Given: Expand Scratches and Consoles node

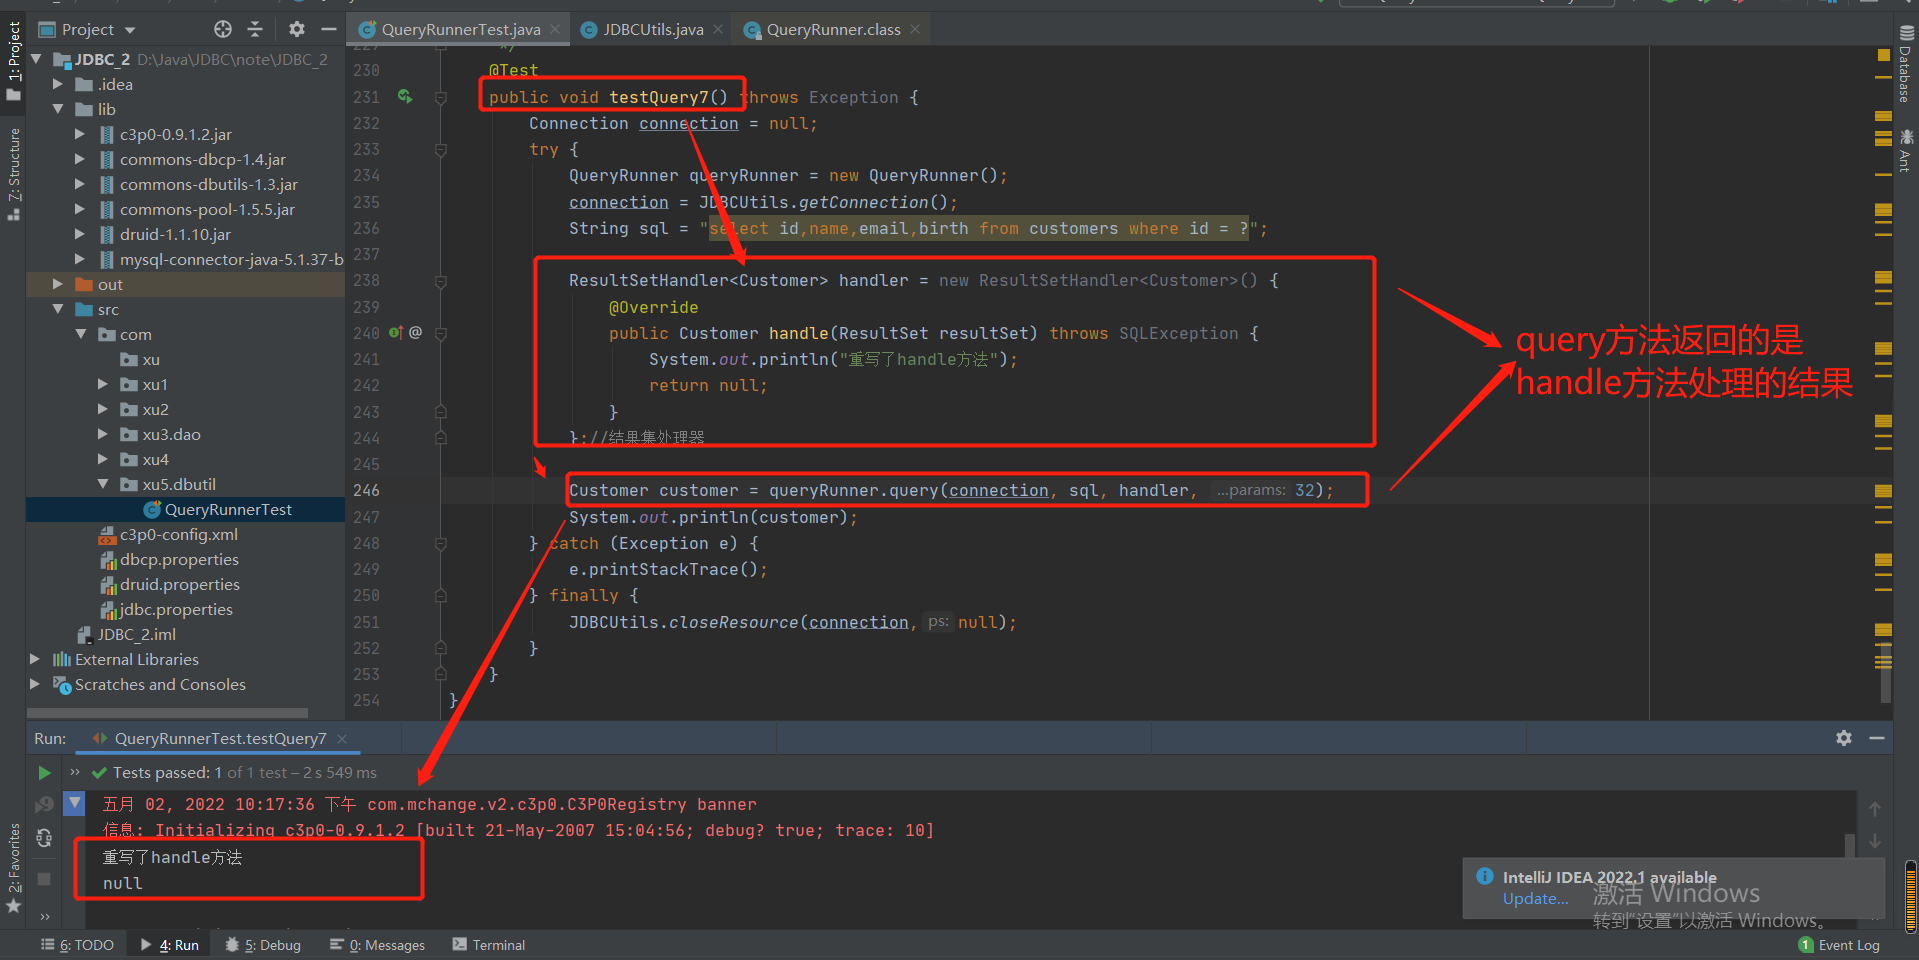Looking at the screenshot, I should 35,684.
